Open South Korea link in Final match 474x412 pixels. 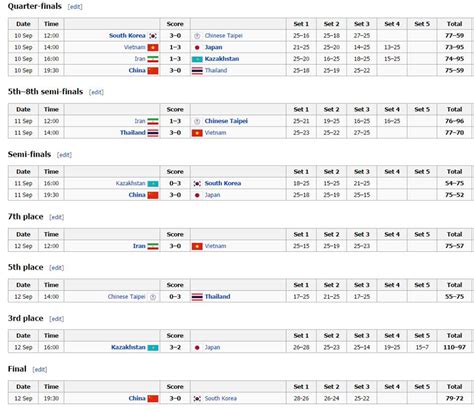click(x=221, y=398)
